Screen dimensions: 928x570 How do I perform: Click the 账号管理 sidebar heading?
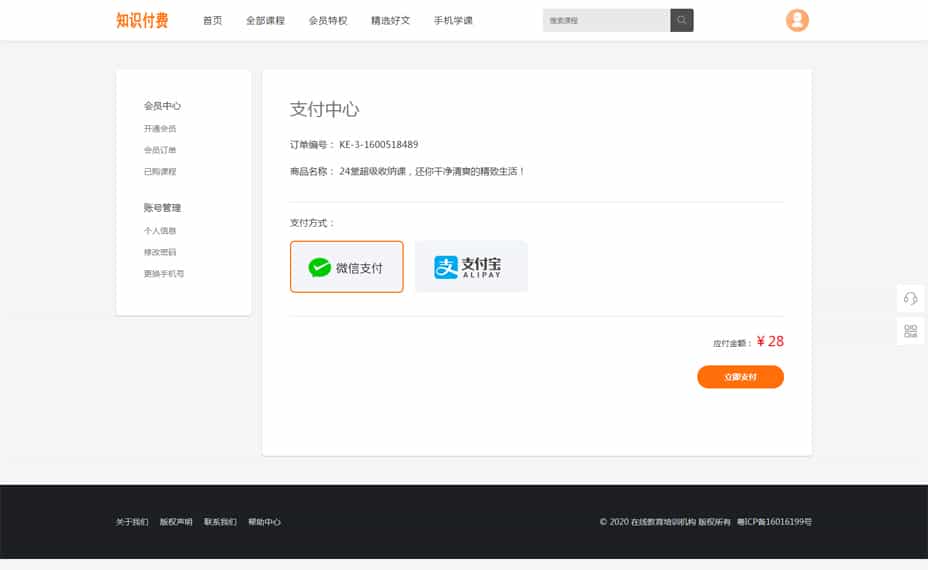click(x=162, y=208)
